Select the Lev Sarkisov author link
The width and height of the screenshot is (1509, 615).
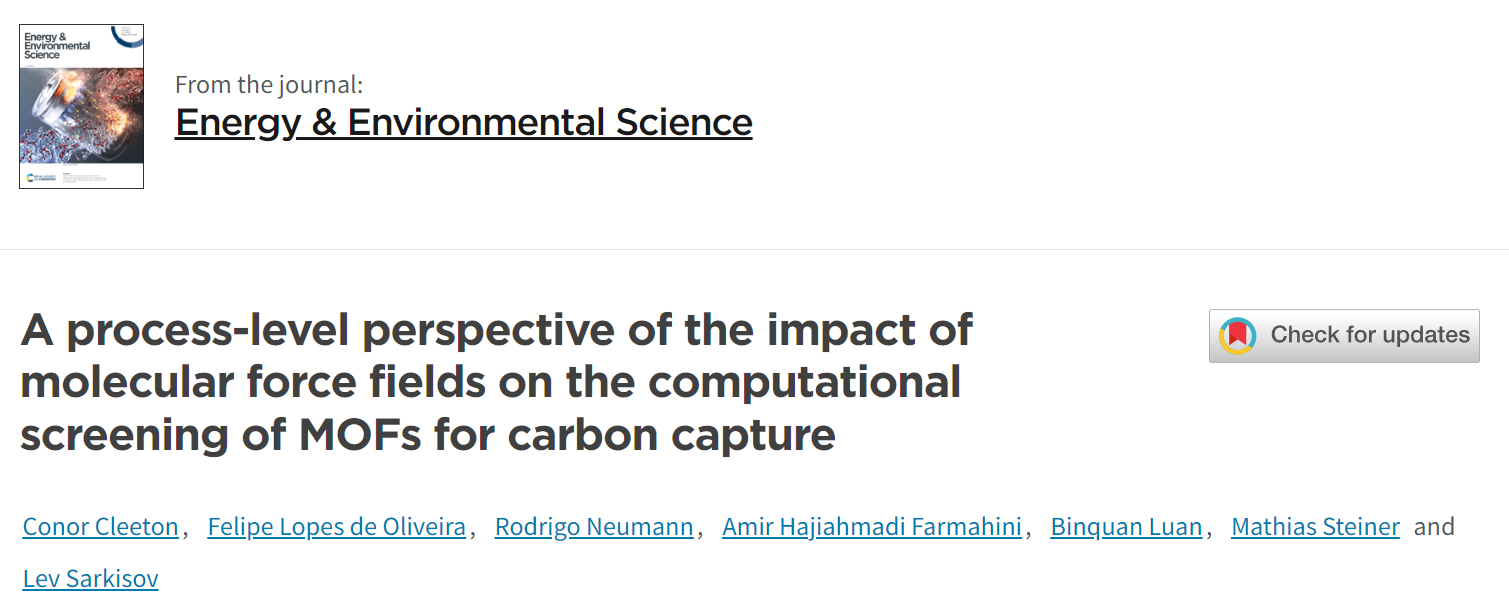coord(90,578)
